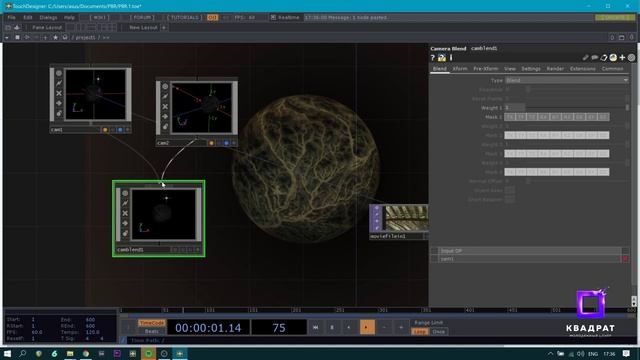Screen dimensions: 640x360
Task: Toggle cam2 orange render flag
Action: pos(211,143)
